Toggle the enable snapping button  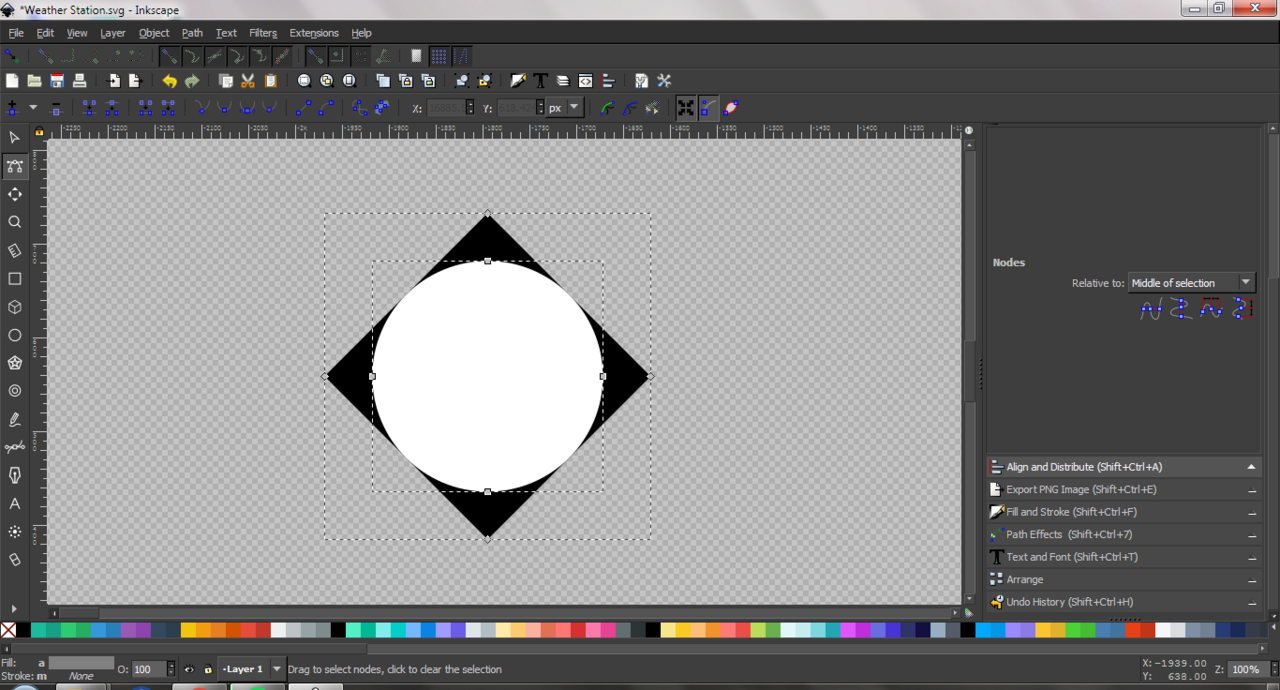tap(12, 56)
